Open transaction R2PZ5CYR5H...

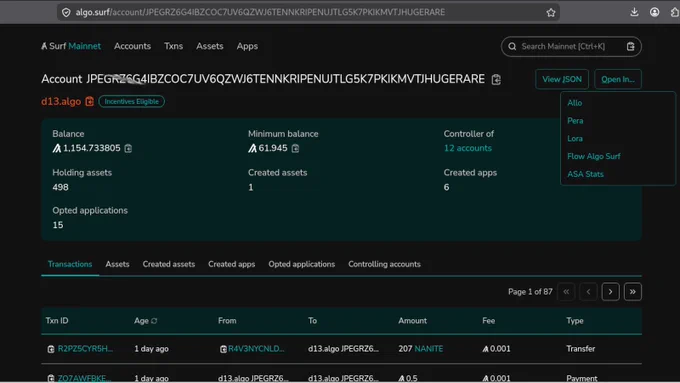pyautogui.click(x=85, y=349)
